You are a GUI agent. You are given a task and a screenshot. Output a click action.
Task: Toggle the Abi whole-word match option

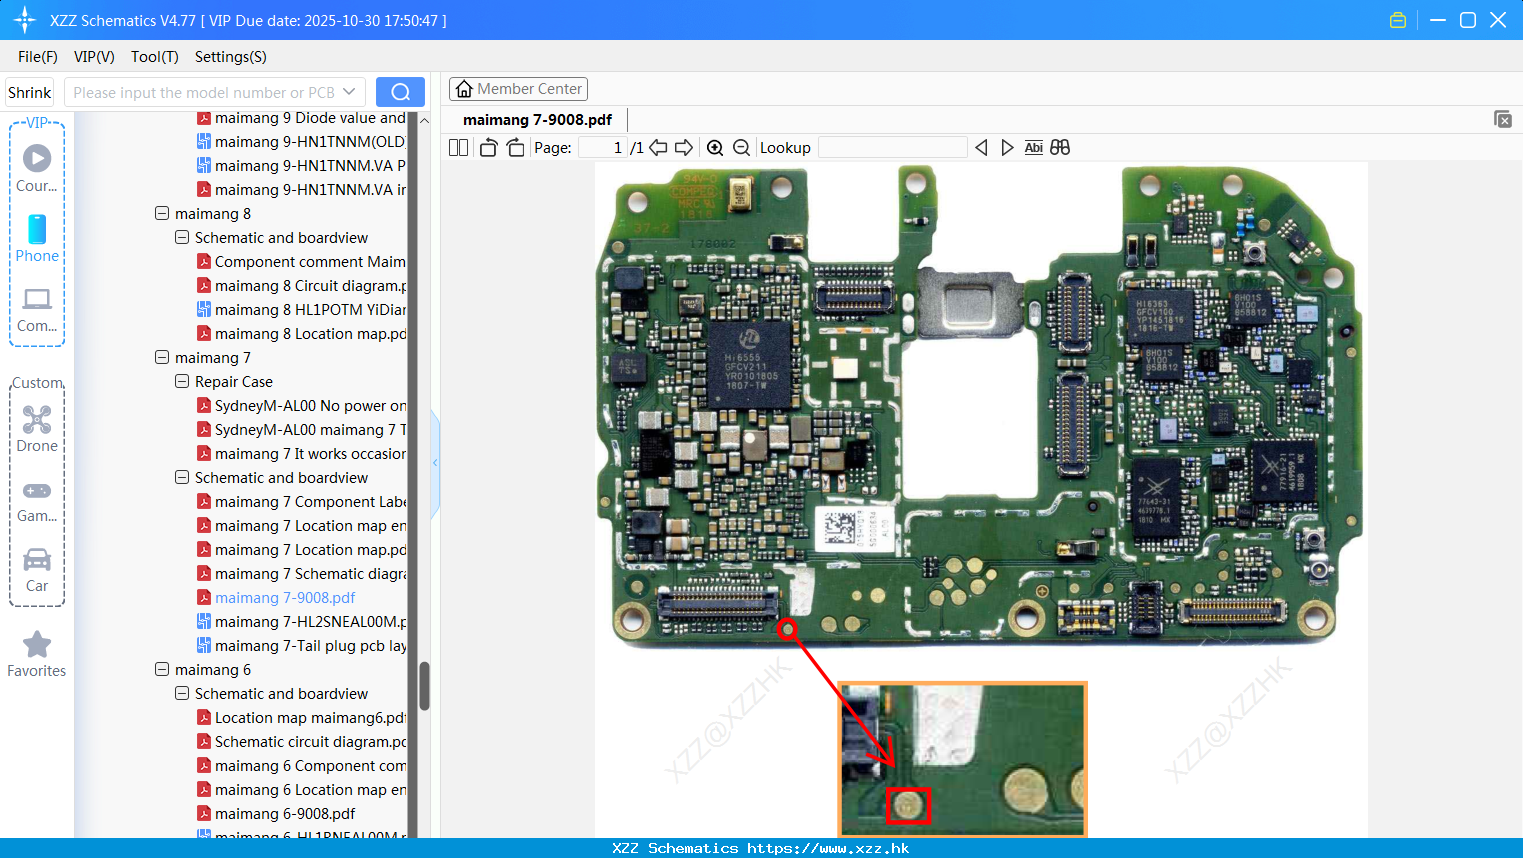point(1034,147)
